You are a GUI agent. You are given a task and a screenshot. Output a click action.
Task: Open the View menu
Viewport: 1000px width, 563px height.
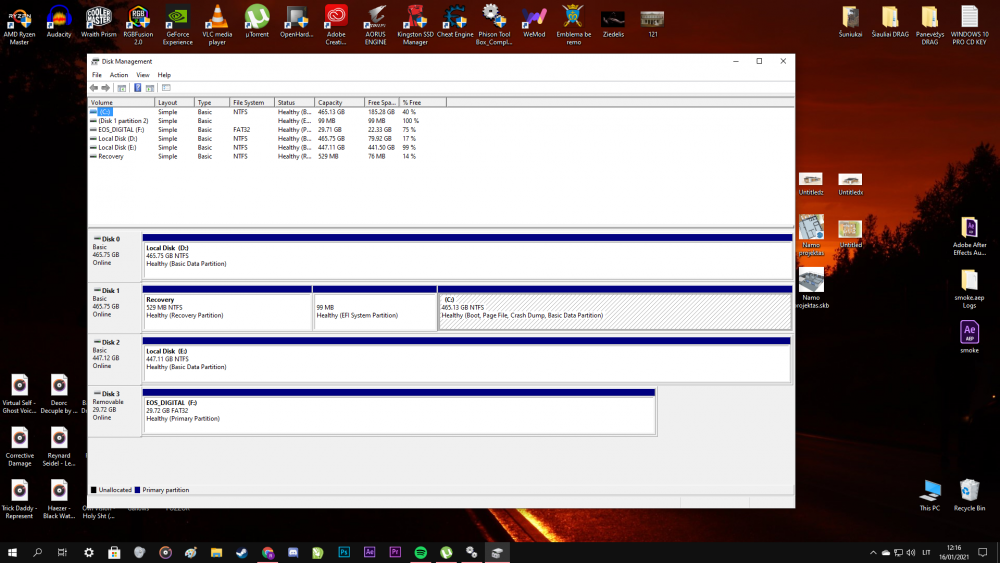point(143,75)
